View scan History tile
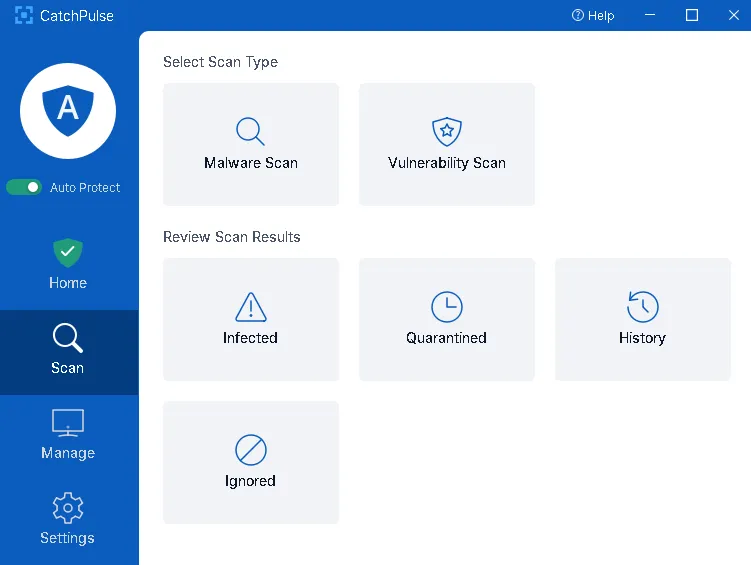751x565 pixels. point(642,319)
